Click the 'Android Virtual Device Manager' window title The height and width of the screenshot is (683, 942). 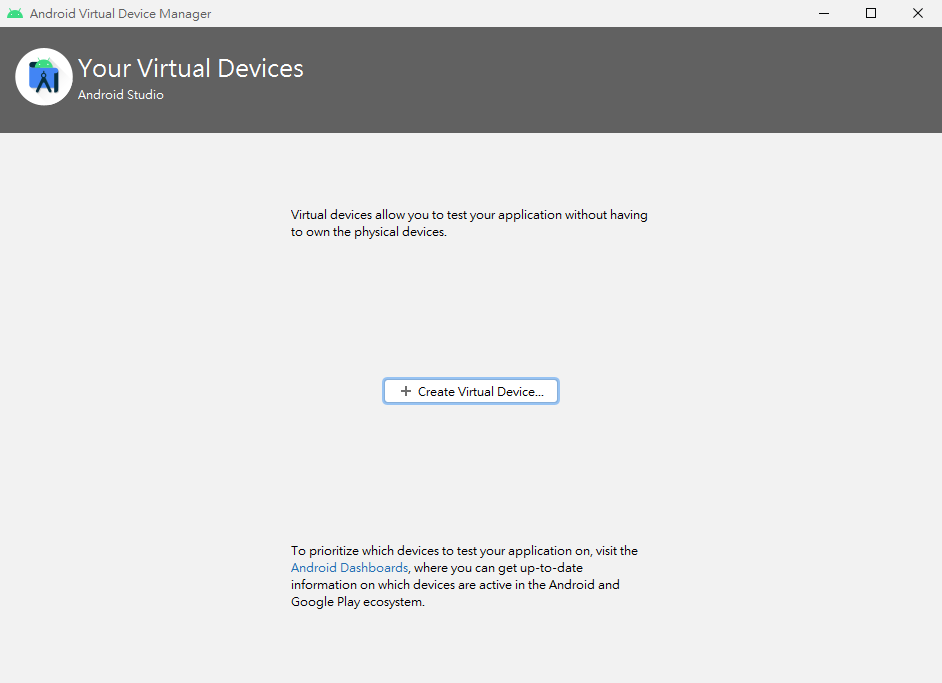[121, 13]
